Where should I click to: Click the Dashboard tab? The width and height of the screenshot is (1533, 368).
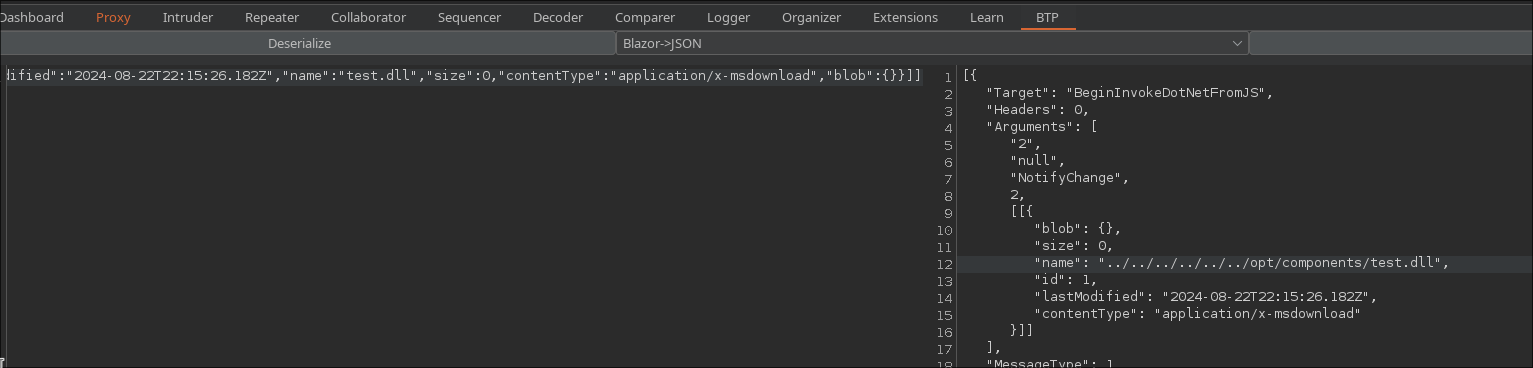32,17
